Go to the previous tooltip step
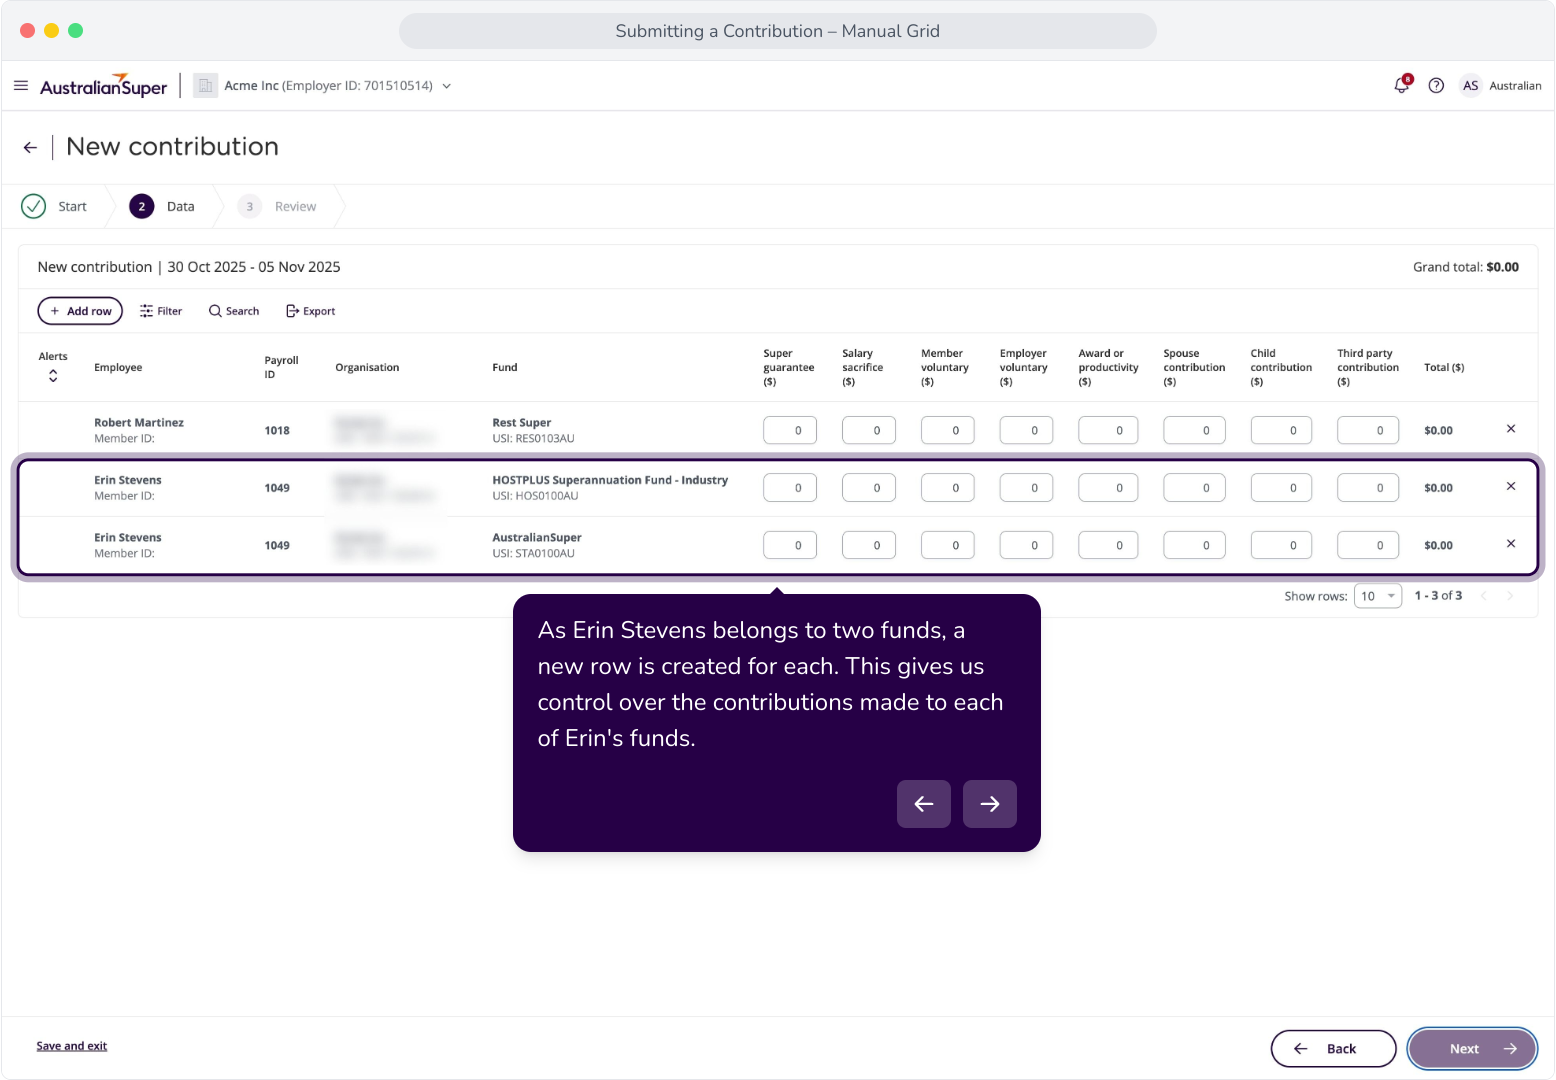 (x=924, y=804)
